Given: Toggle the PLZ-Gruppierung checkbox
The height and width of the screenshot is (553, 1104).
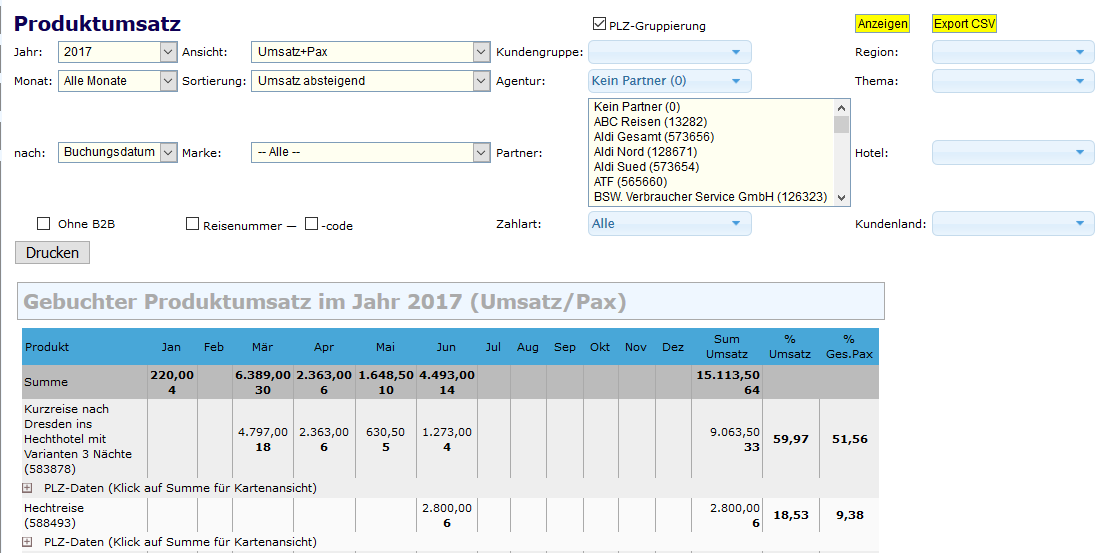Looking at the screenshot, I should click(x=599, y=24).
